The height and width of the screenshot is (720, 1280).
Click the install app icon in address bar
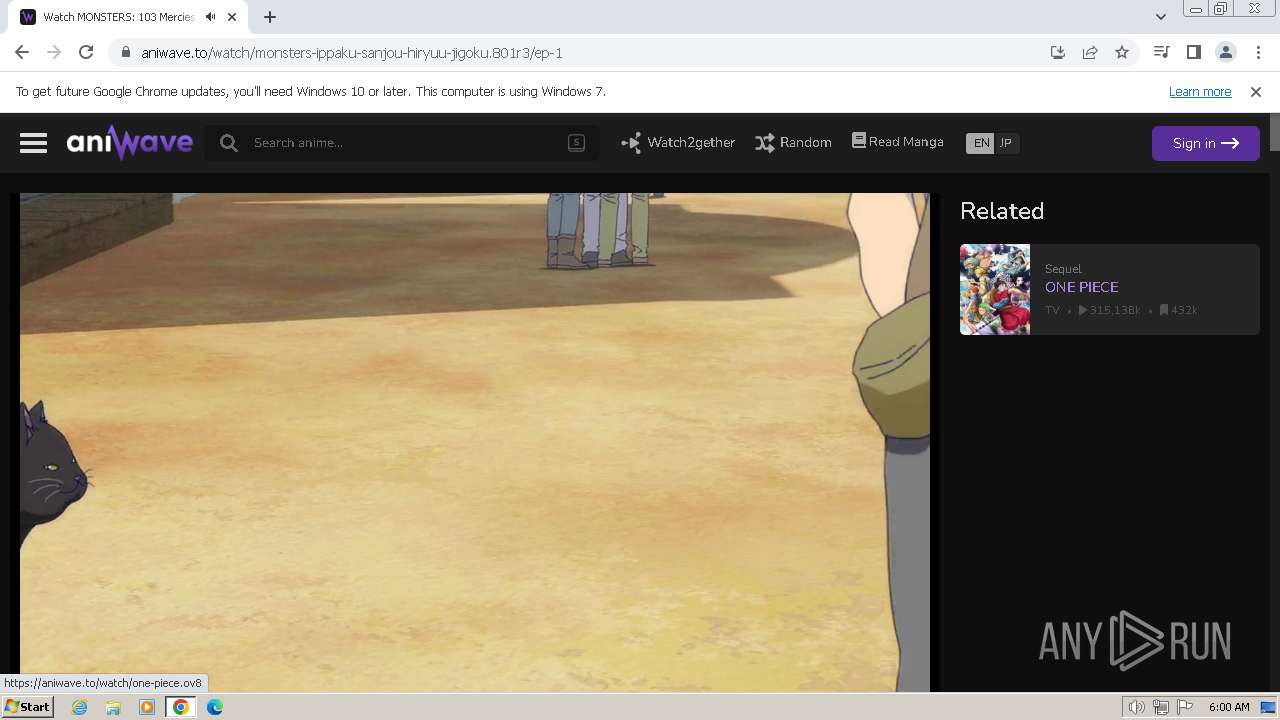click(1058, 53)
